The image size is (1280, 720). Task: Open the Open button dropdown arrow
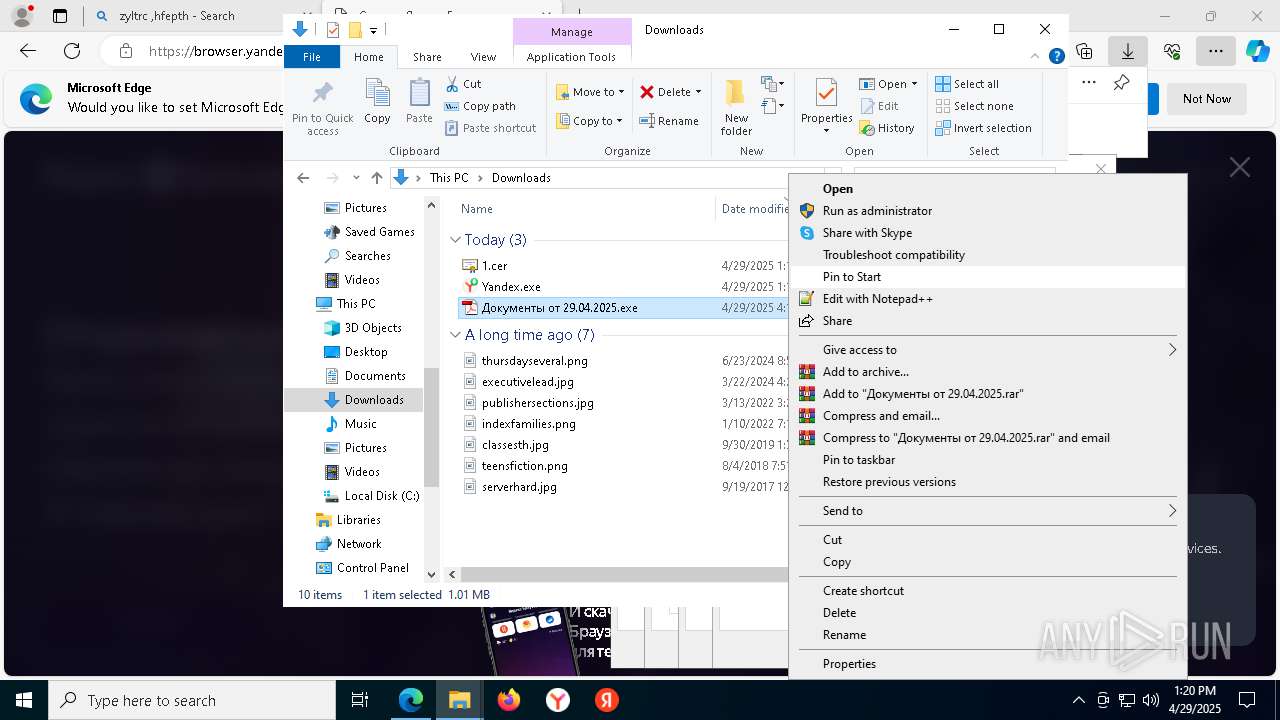tap(914, 84)
